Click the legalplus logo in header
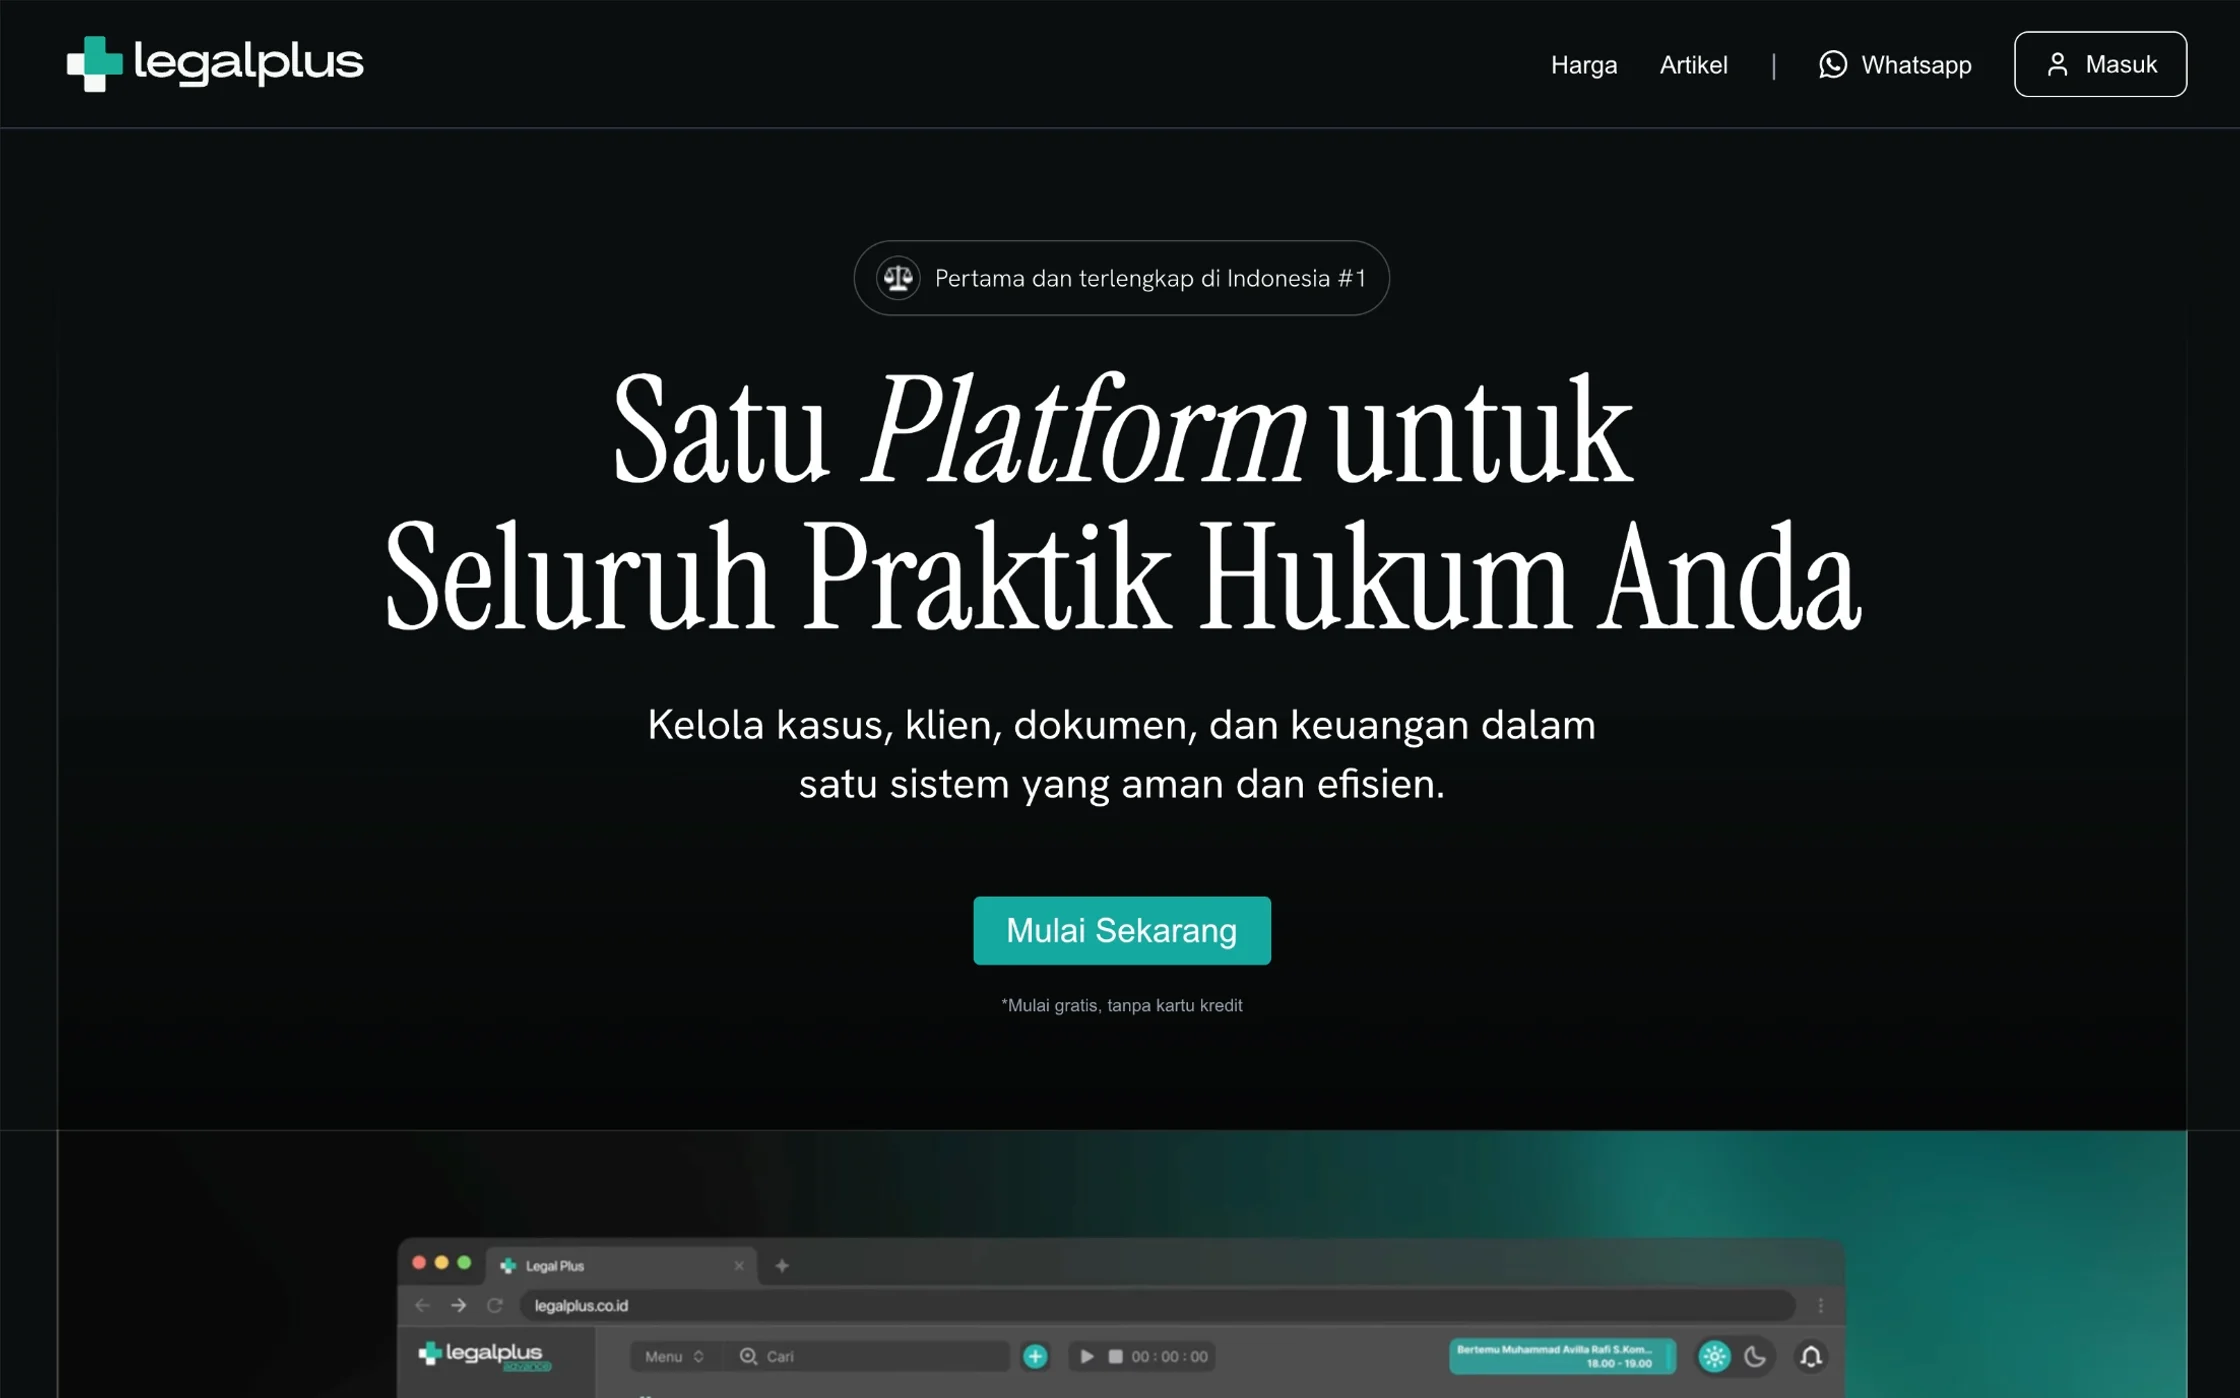Image resolution: width=2240 pixels, height=1398 pixels. [215, 64]
